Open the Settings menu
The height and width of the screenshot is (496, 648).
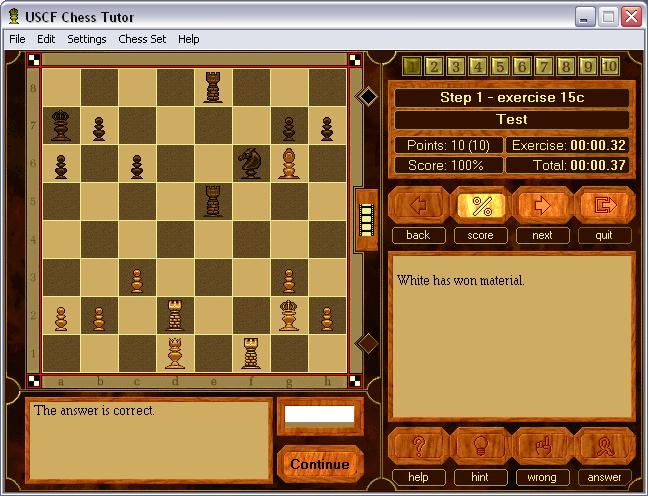tap(87, 39)
